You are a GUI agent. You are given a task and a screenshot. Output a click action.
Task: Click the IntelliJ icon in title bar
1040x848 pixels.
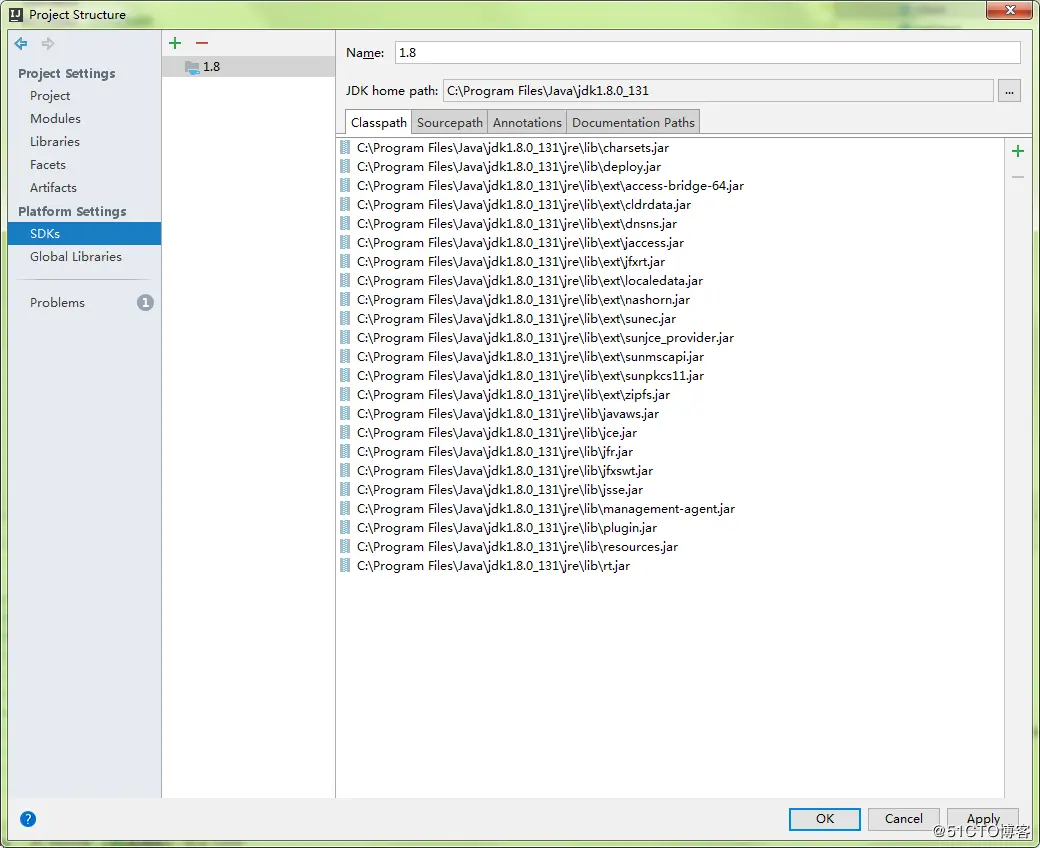16,15
